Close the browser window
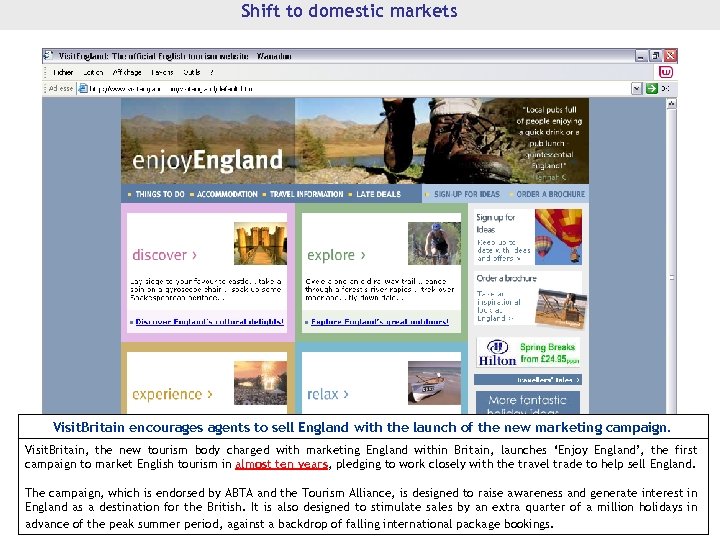720x540 pixels. (670, 56)
